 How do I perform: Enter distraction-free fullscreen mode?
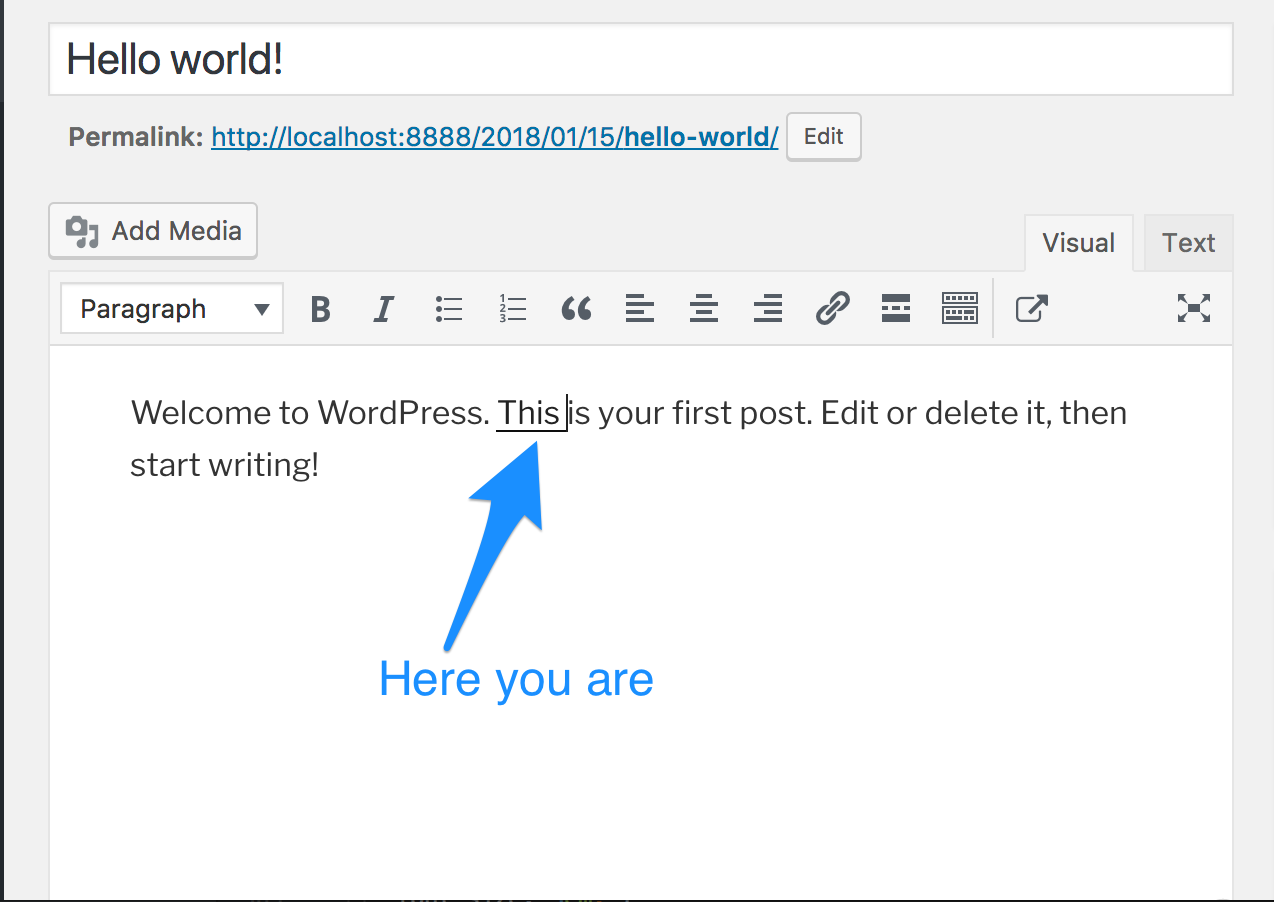1194,309
